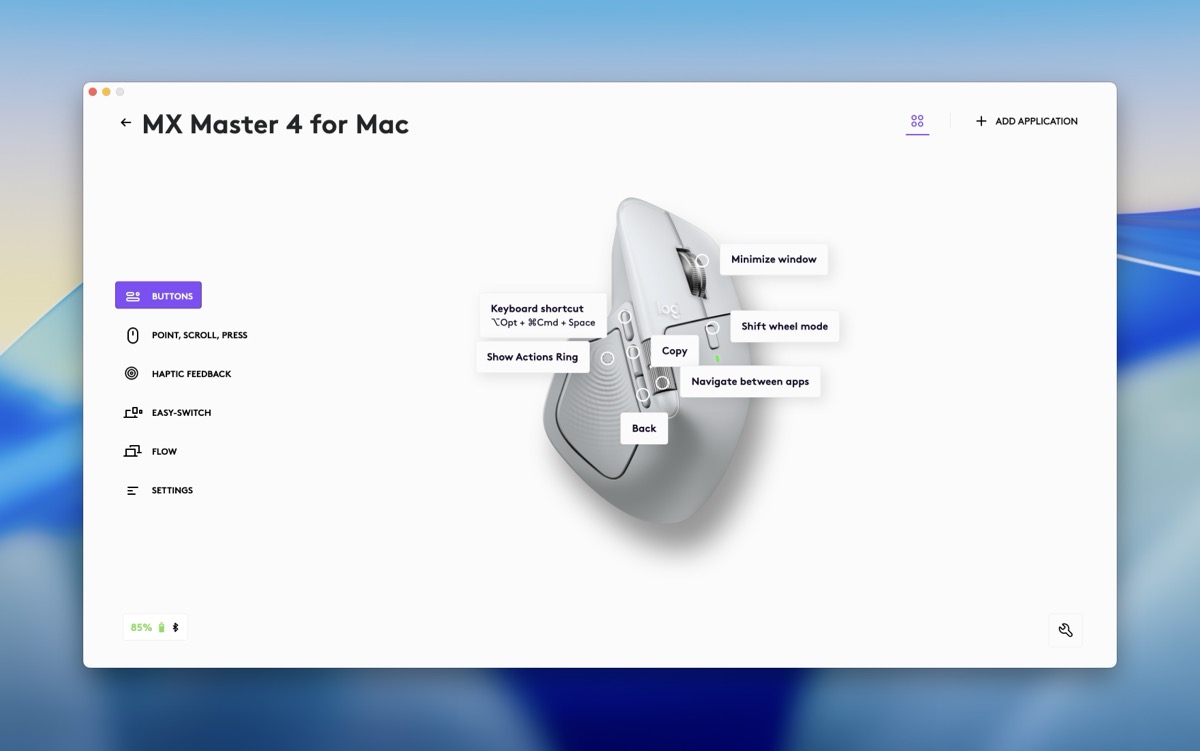Open the application grid view icon

pos(917,121)
